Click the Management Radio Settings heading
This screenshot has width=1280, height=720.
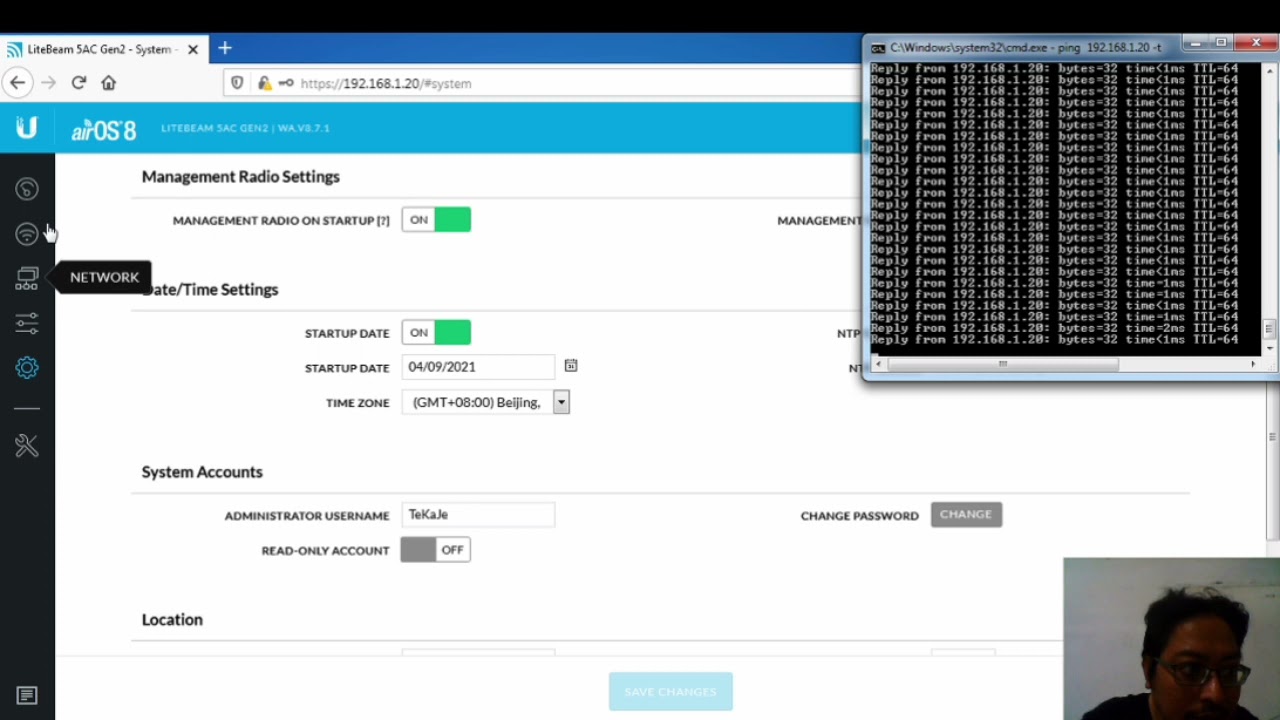(x=241, y=176)
